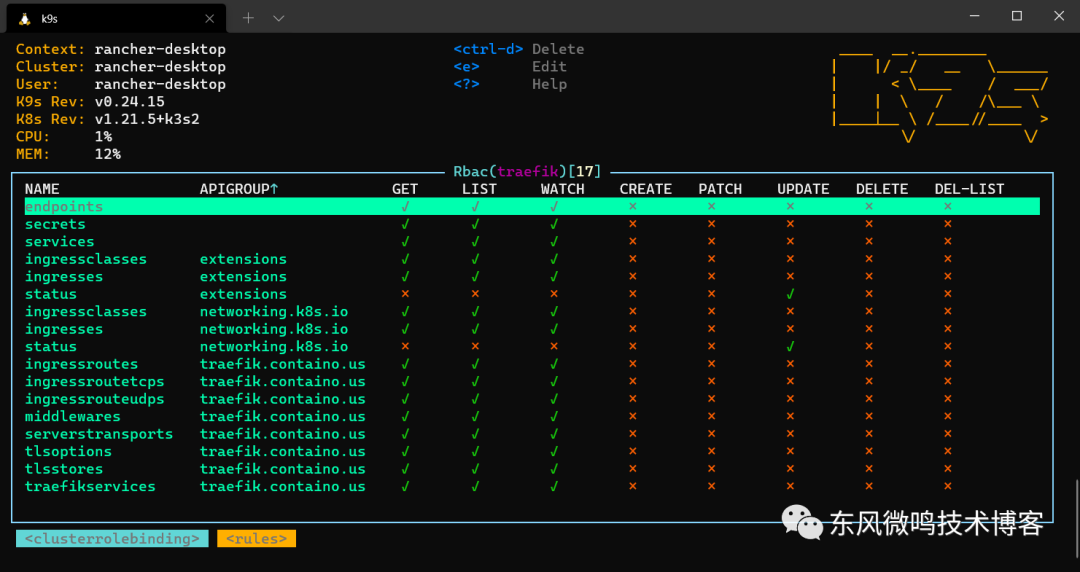Image resolution: width=1080 pixels, height=572 pixels.
Task: Select the ingressroutes row
Action: pos(532,364)
